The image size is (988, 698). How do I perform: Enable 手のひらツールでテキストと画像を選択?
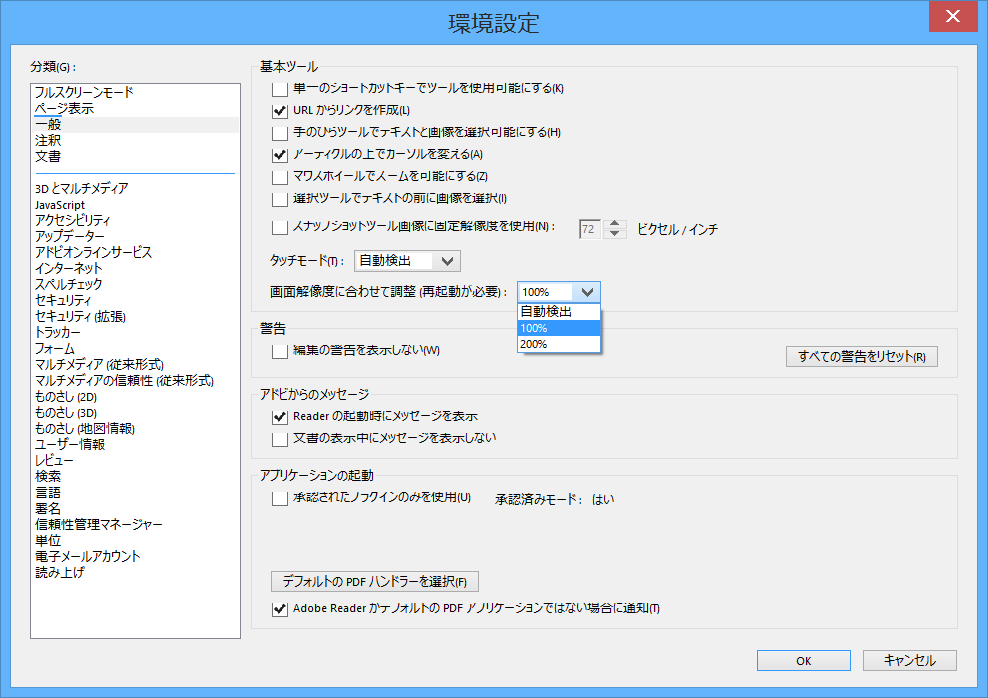(279, 132)
